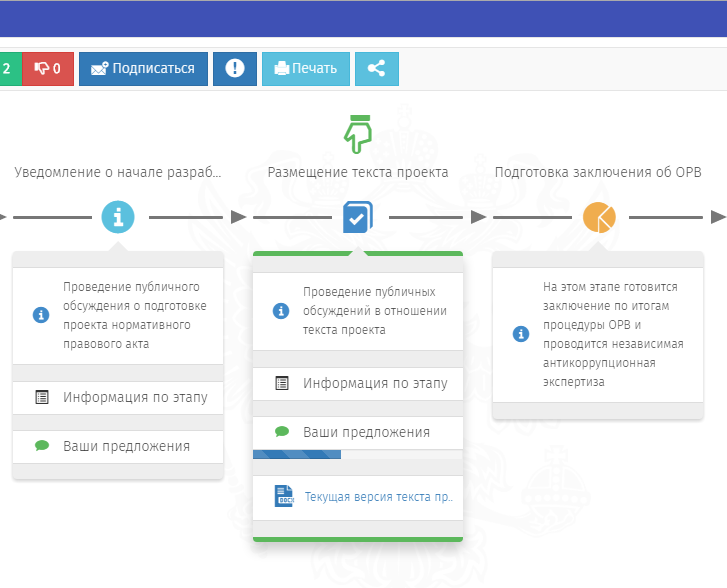Select the blue info circle stage marker
The width and height of the screenshot is (727, 588).
[118, 217]
